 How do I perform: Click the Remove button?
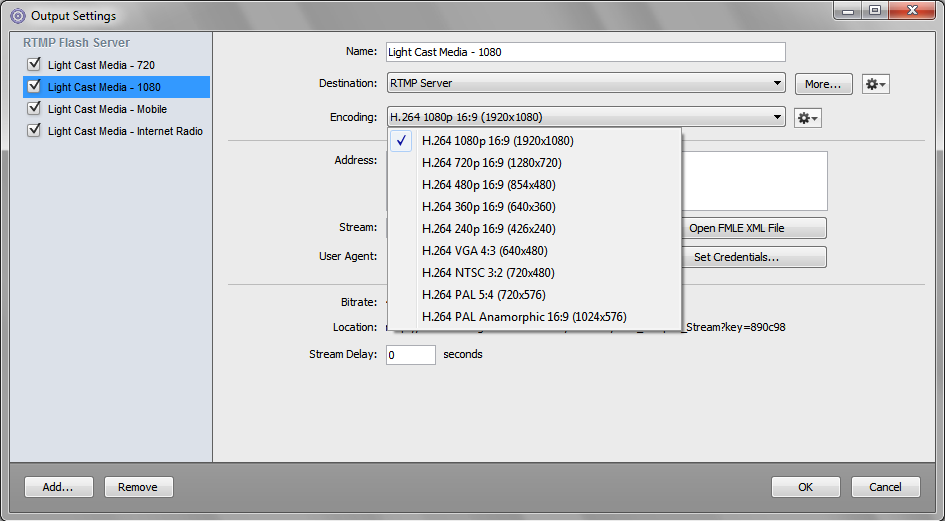pos(138,487)
